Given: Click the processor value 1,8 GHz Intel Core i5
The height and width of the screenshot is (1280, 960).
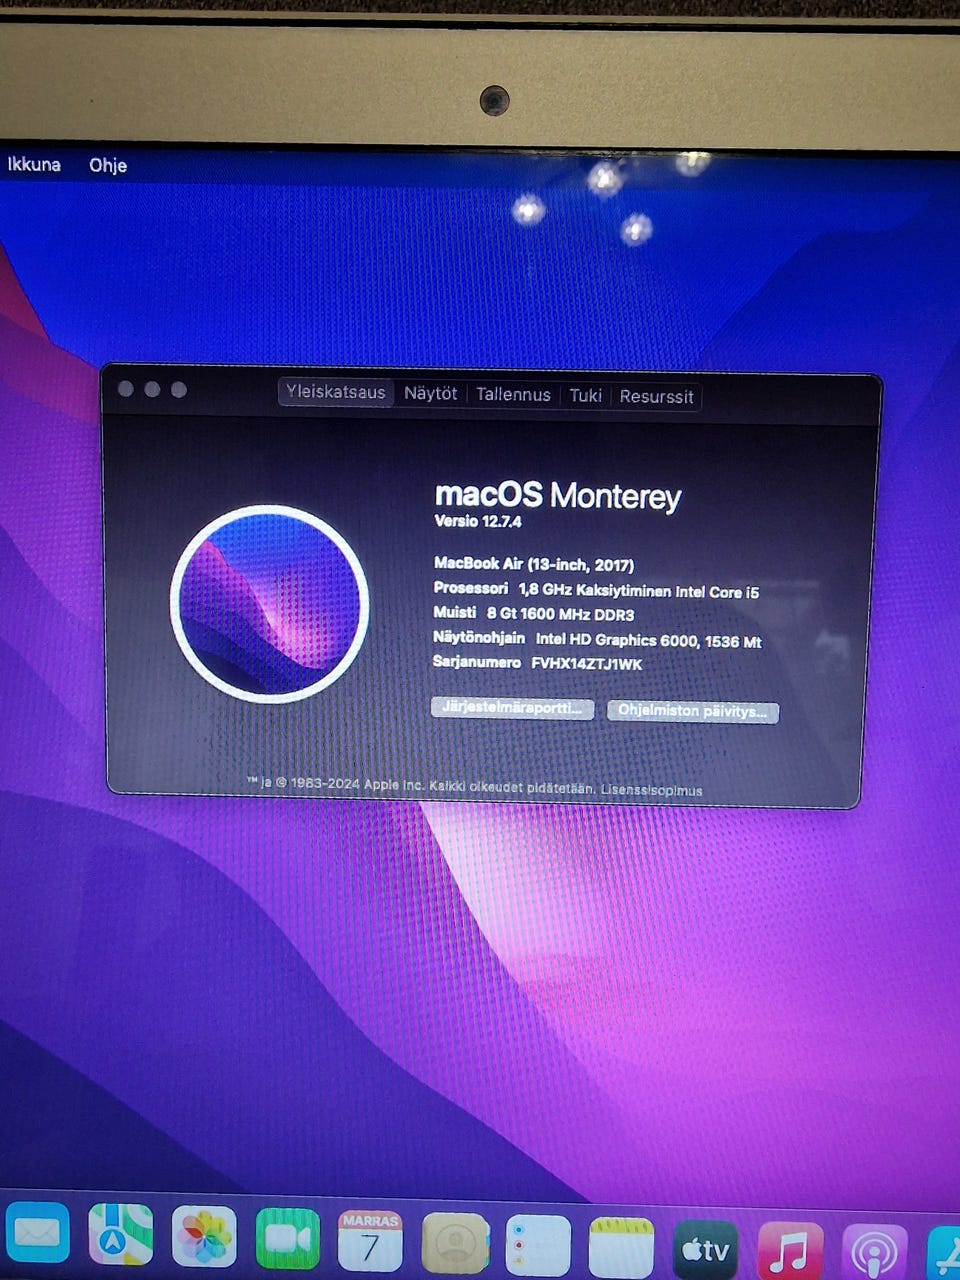Looking at the screenshot, I should pyautogui.click(x=638, y=591).
